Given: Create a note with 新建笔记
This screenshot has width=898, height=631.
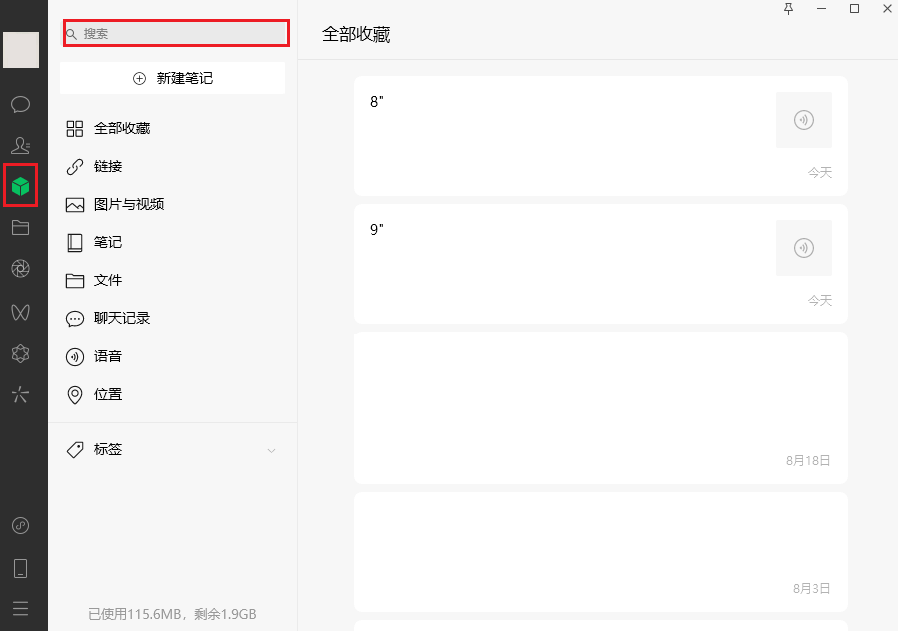Looking at the screenshot, I should 171,78.
